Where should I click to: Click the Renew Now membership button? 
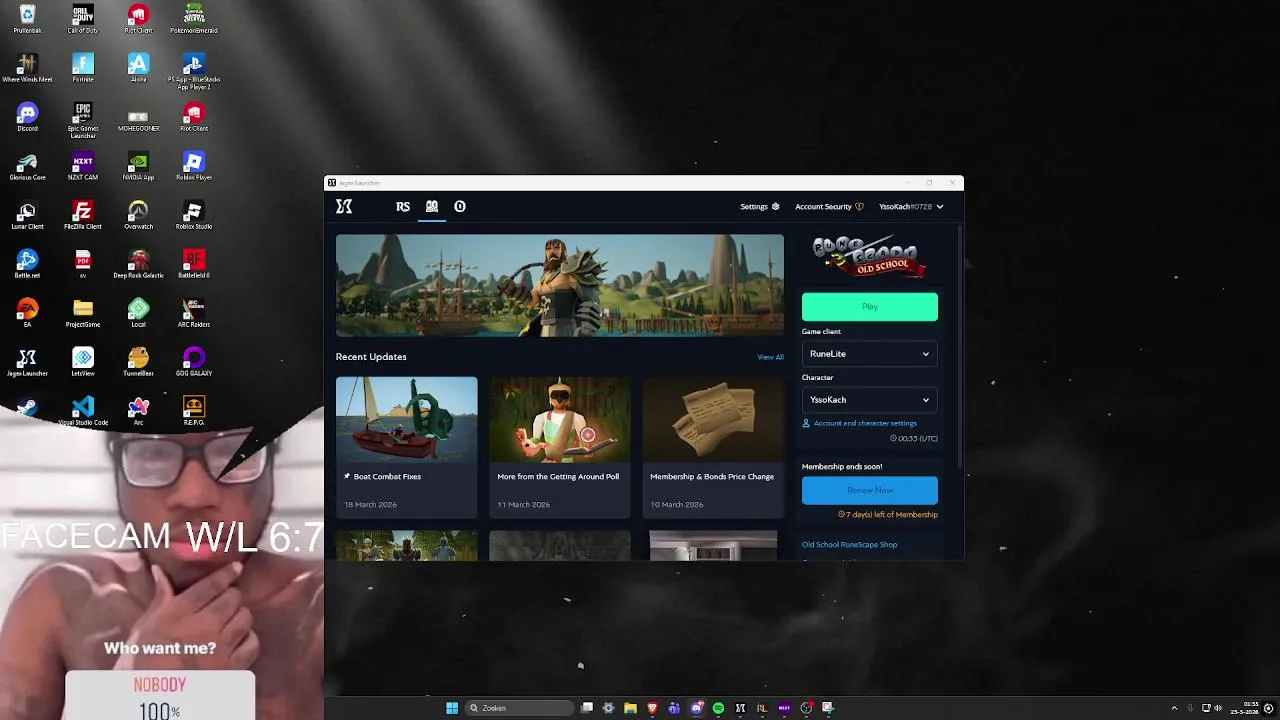pos(870,490)
